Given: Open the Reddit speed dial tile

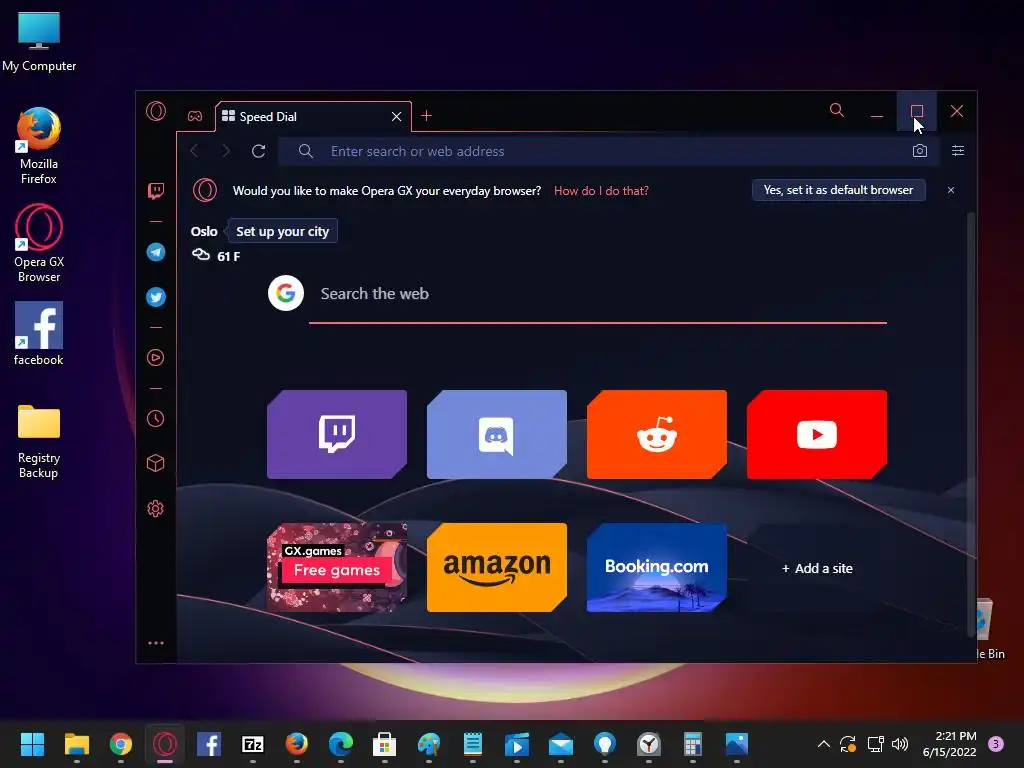Looking at the screenshot, I should click(657, 434).
